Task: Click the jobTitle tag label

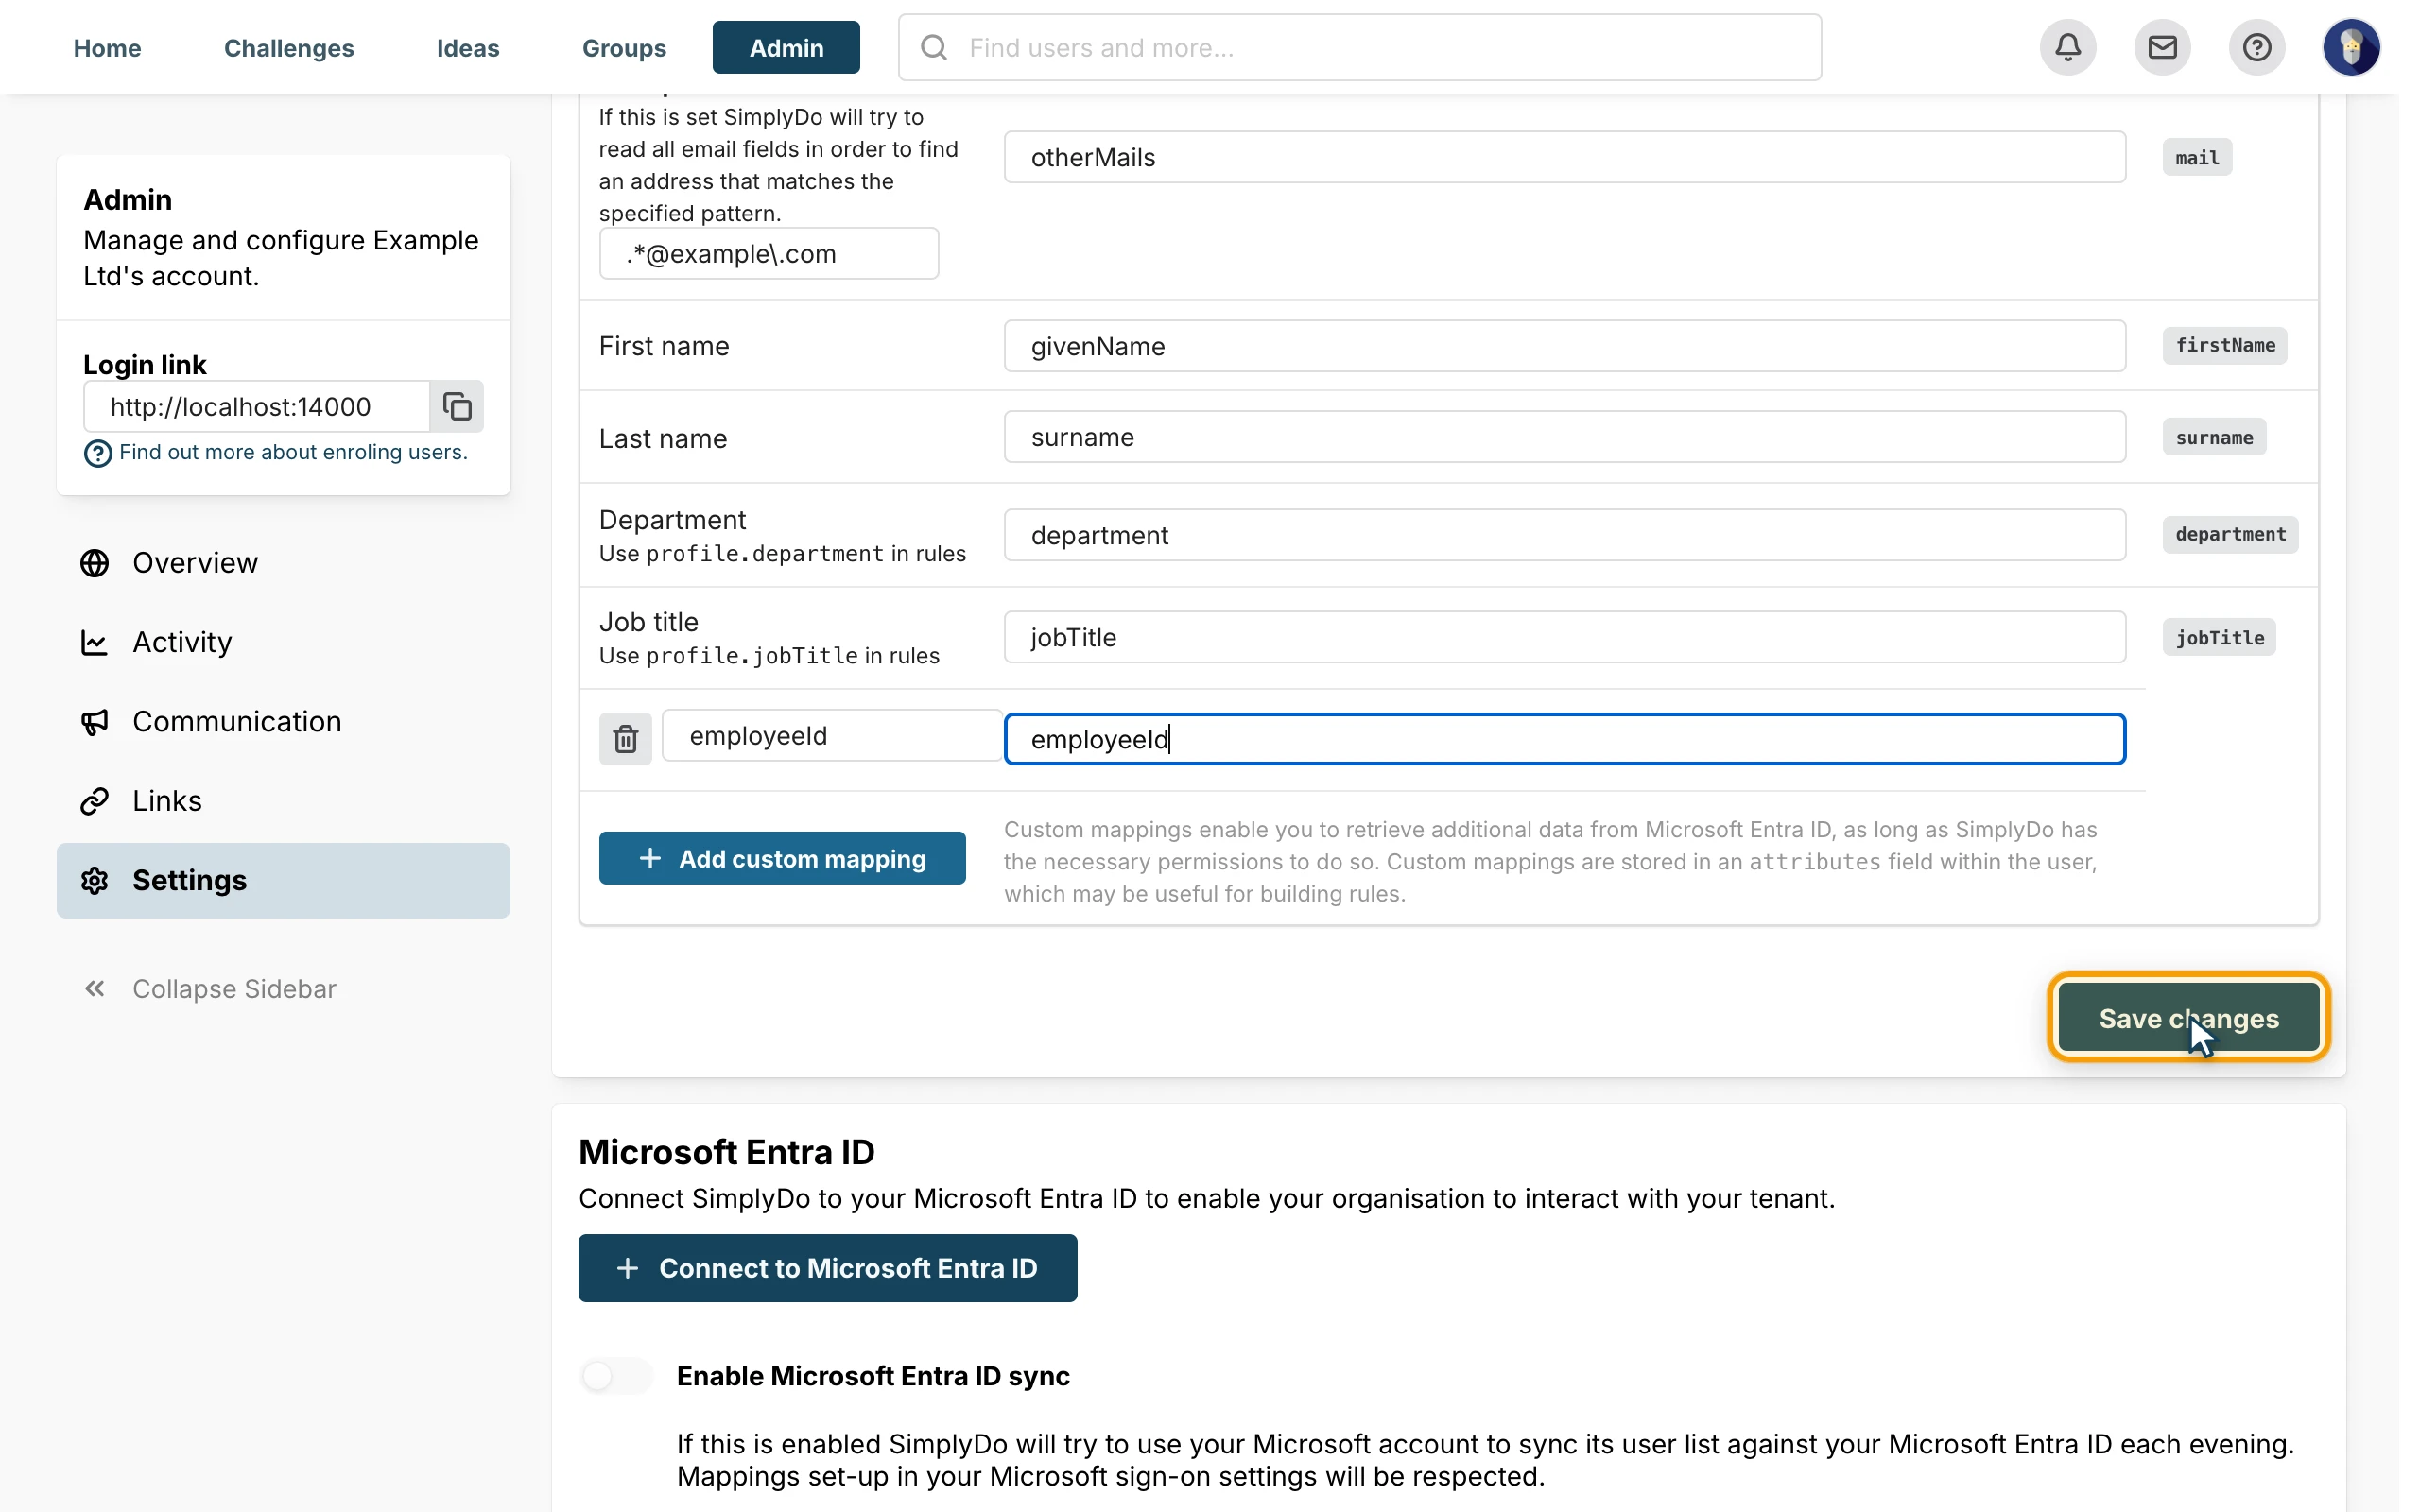Action: tap(2219, 637)
